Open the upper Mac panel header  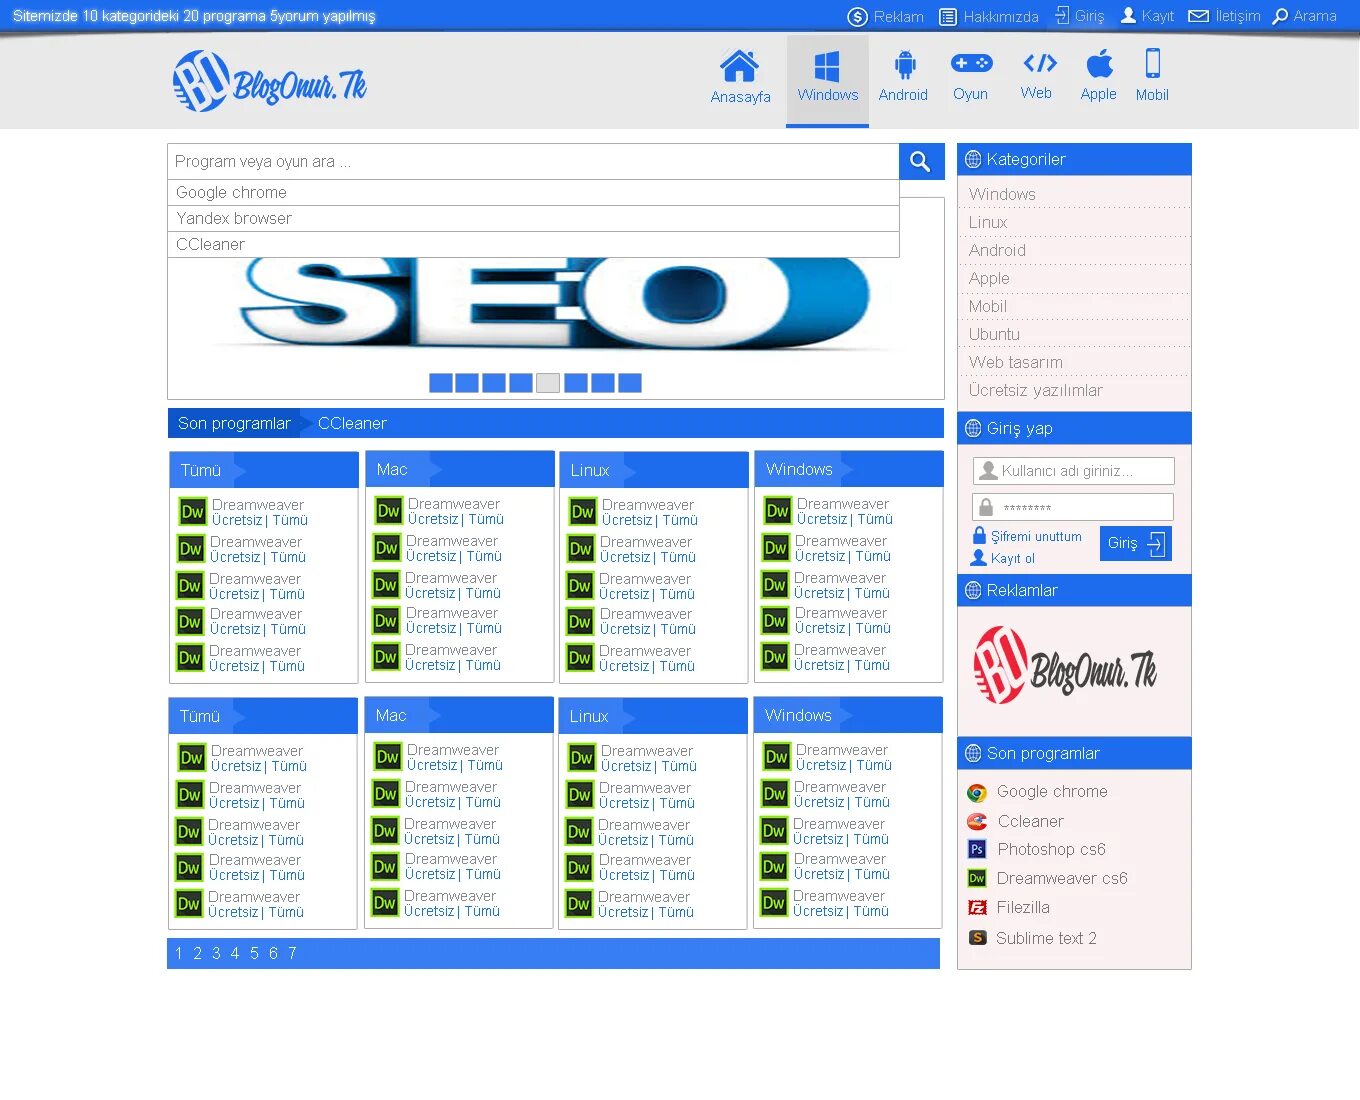click(460, 469)
